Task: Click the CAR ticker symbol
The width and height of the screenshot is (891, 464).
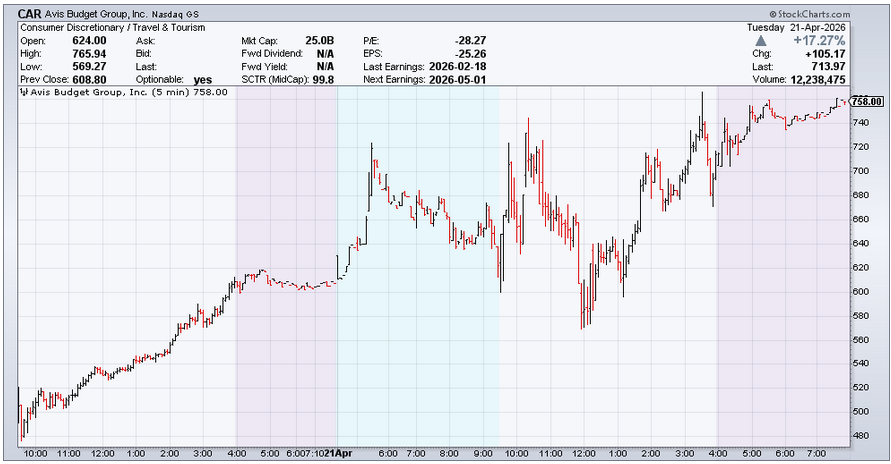Action: (x=30, y=14)
